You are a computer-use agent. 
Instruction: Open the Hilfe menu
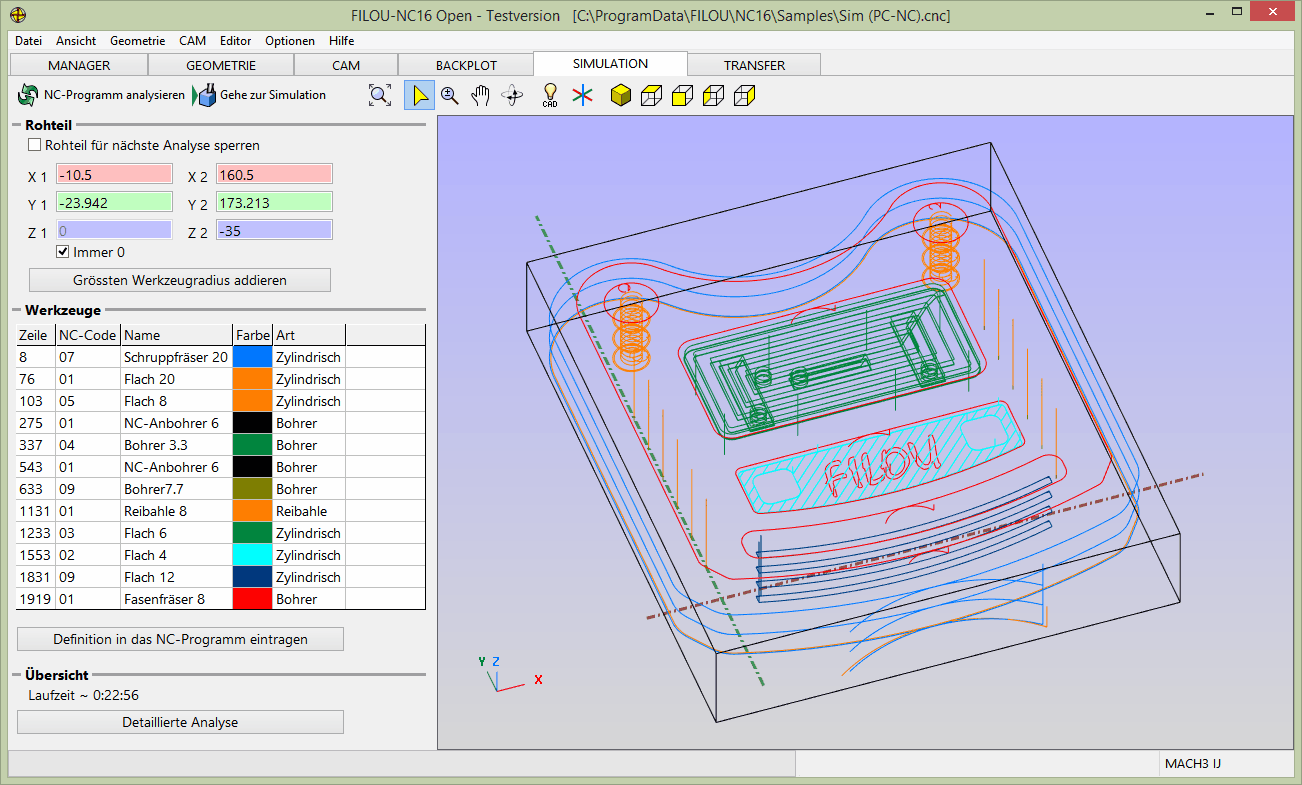point(341,41)
